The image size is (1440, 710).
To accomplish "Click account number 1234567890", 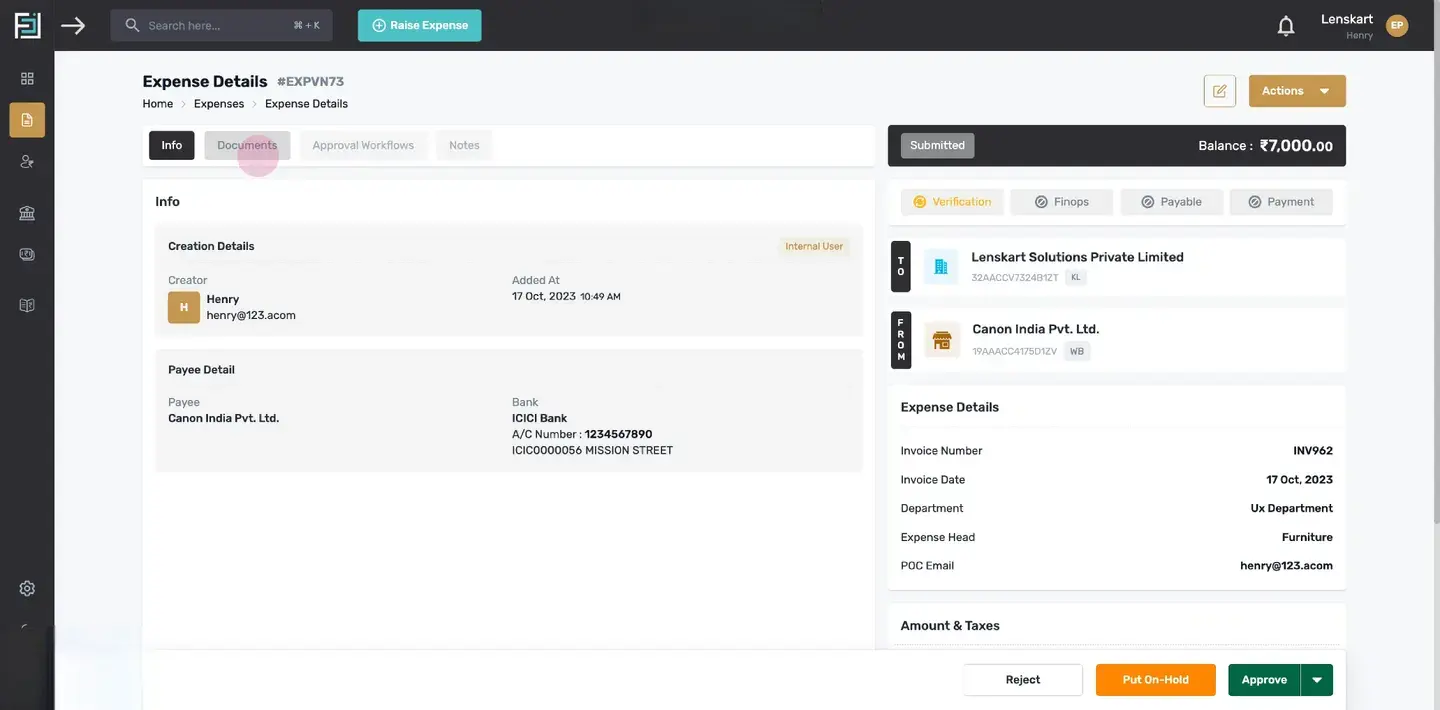I will [x=618, y=435].
